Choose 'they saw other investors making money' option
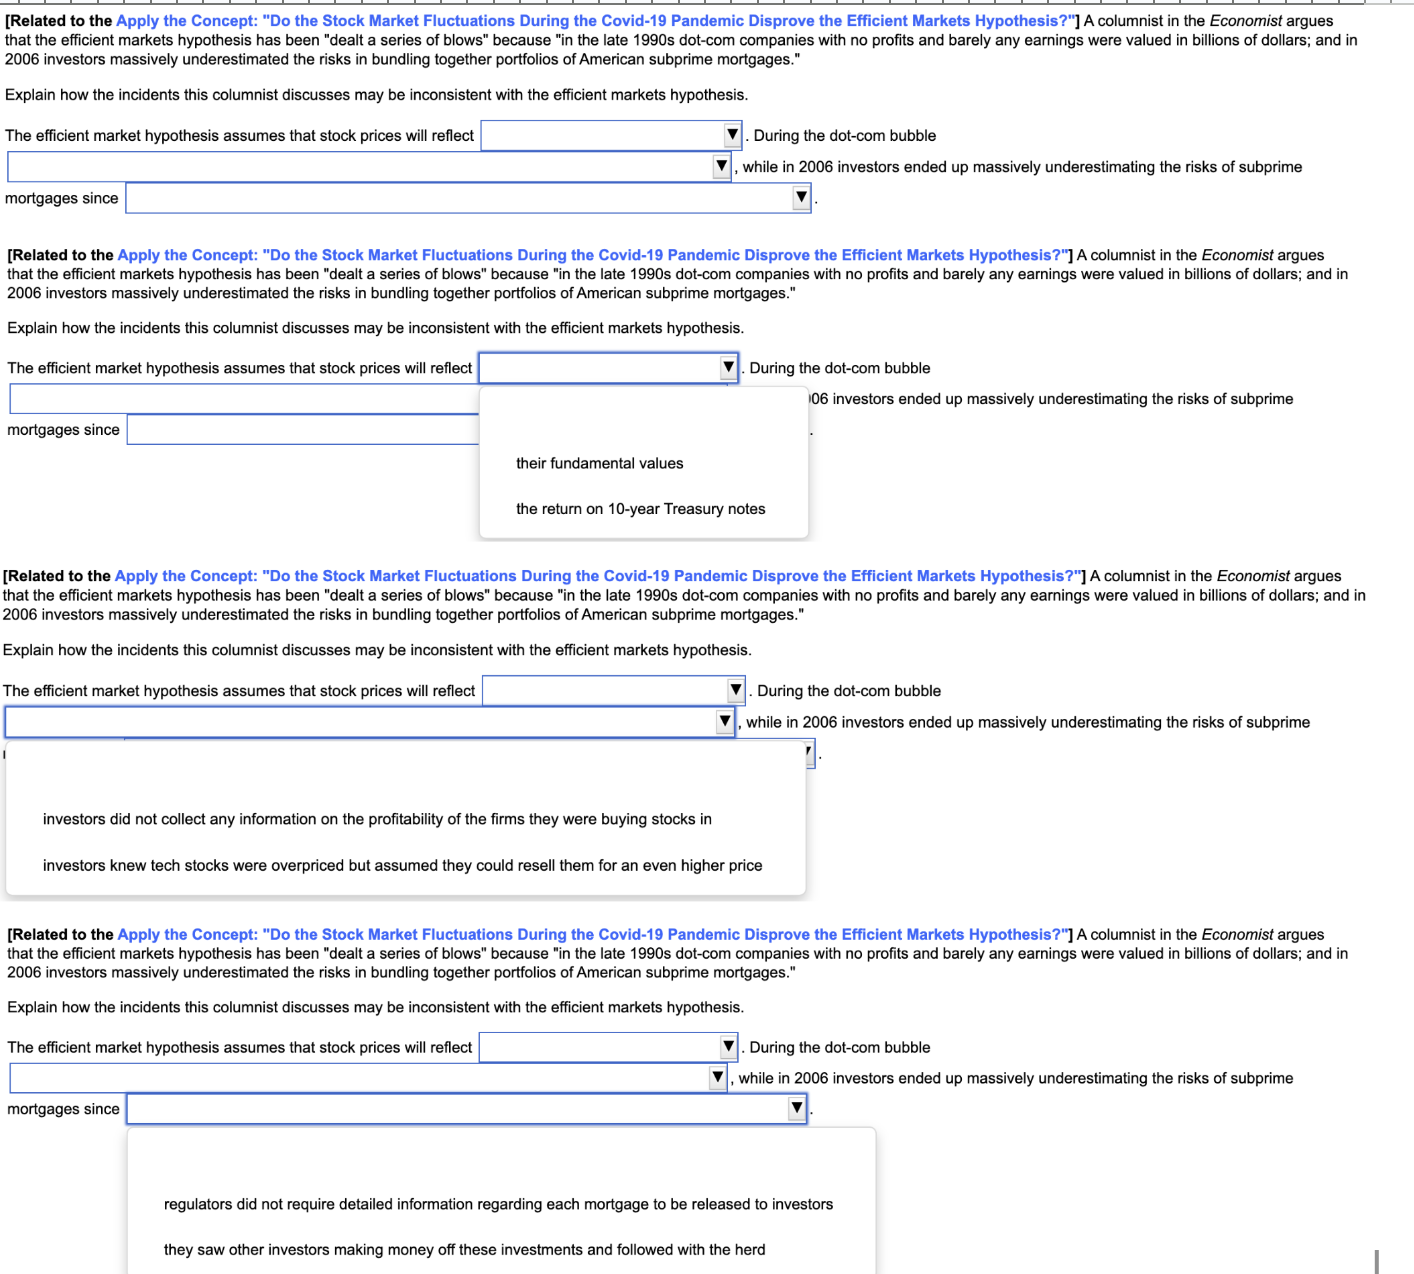The height and width of the screenshot is (1274, 1414). (x=465, y=1249)
